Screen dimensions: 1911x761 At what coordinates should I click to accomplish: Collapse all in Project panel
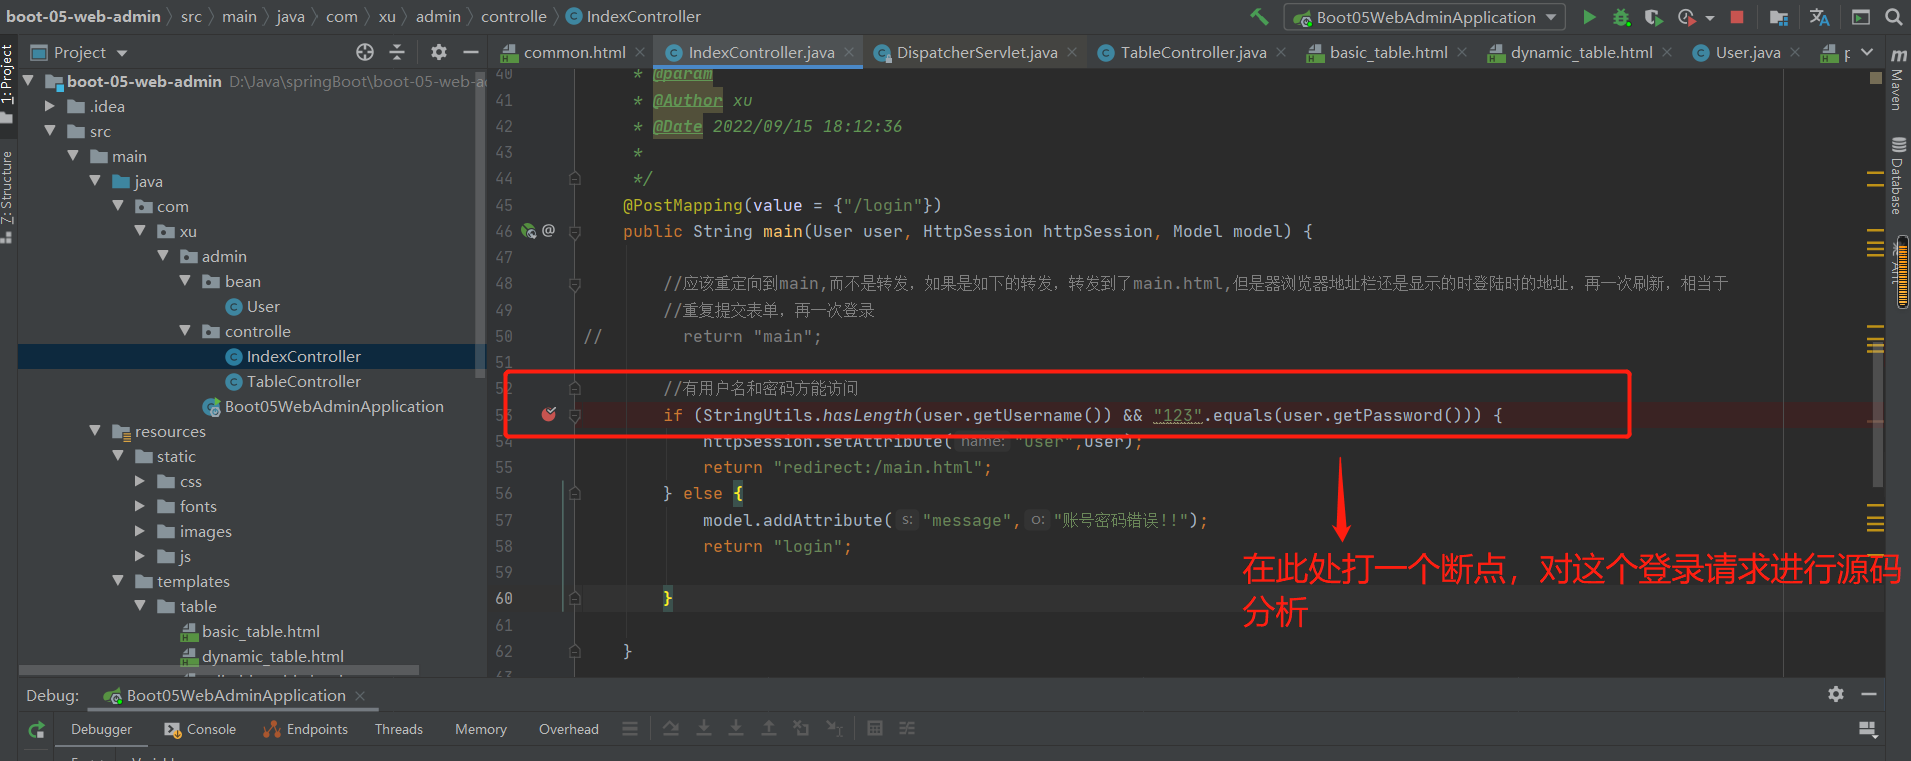point(397,52)
